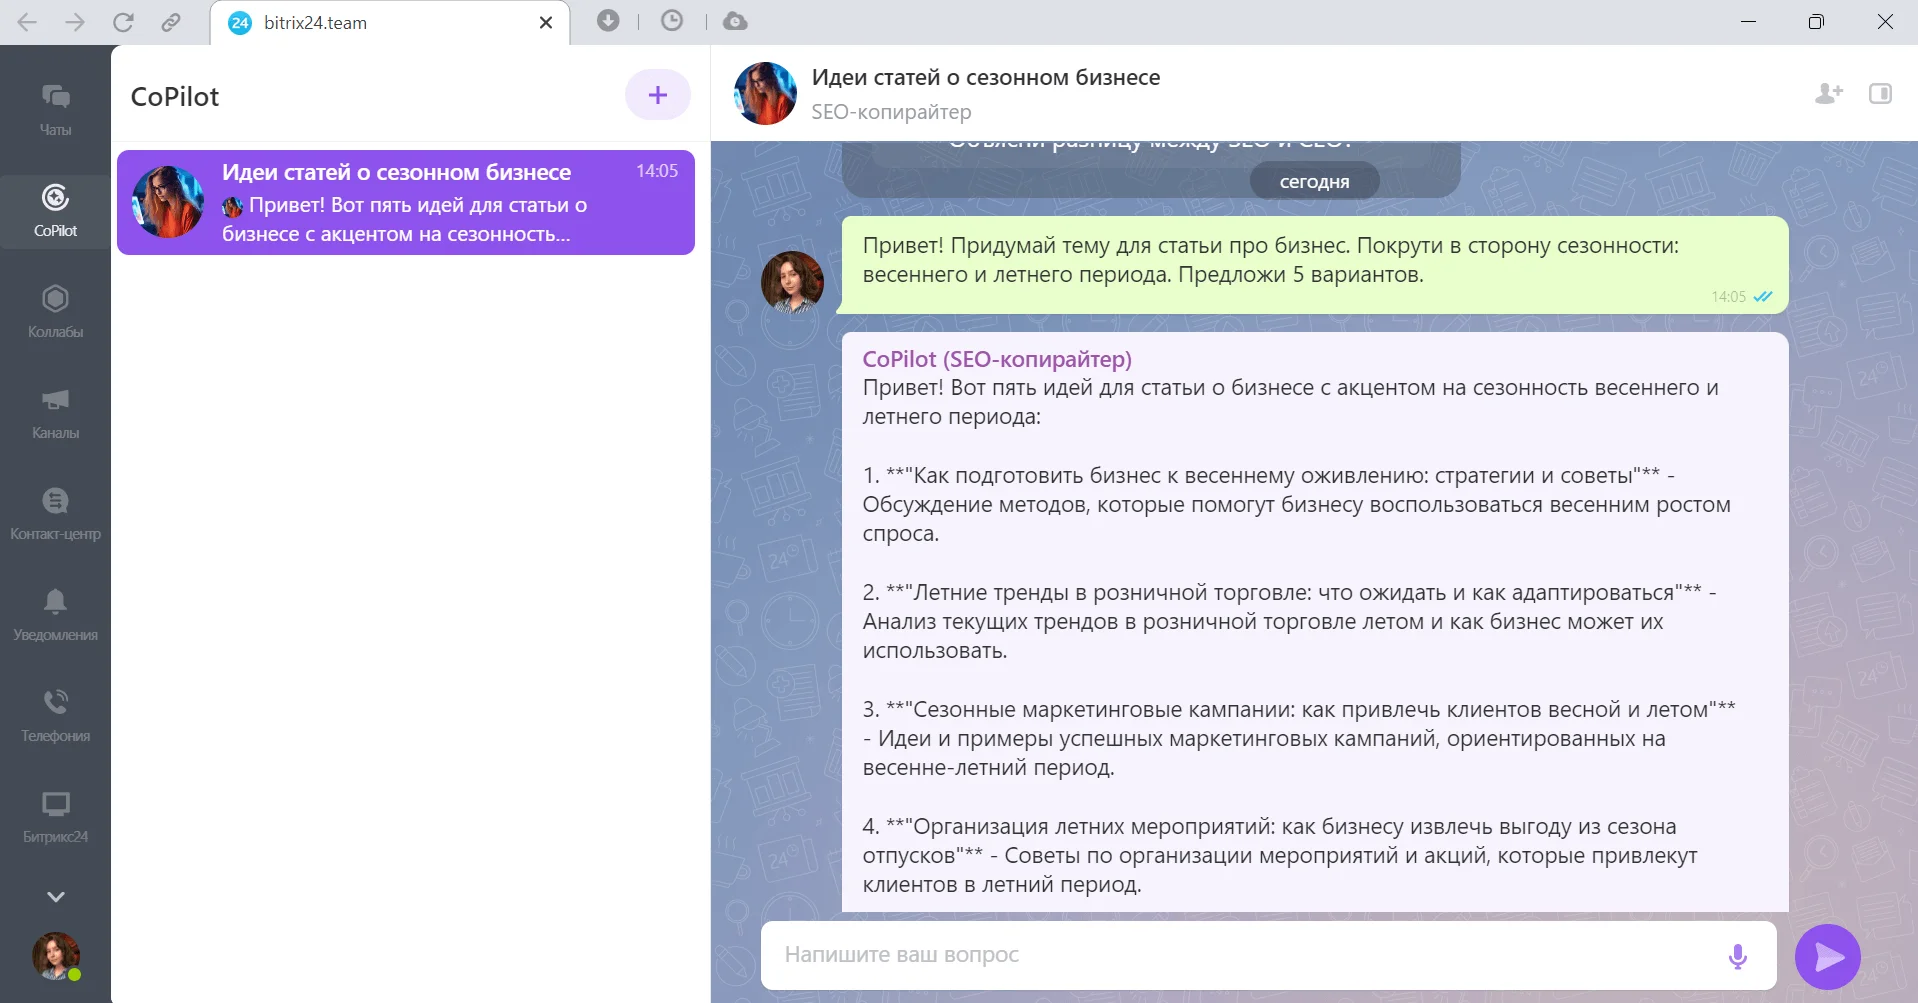Open the Контакт-центр section
This screenshot has width=1918, height=1003.
click(x=55, y=512)
